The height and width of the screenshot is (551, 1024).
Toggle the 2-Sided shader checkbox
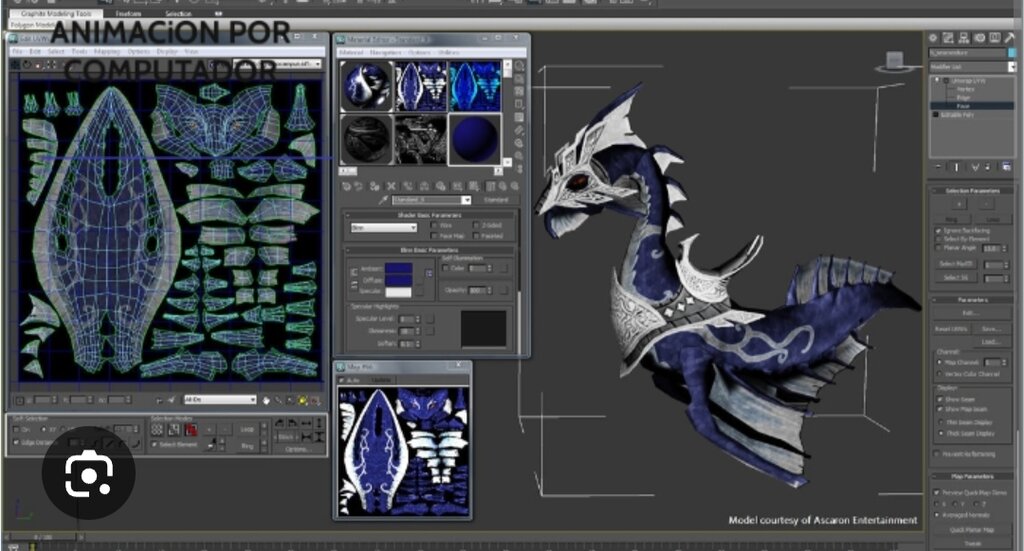click(476, 225)
